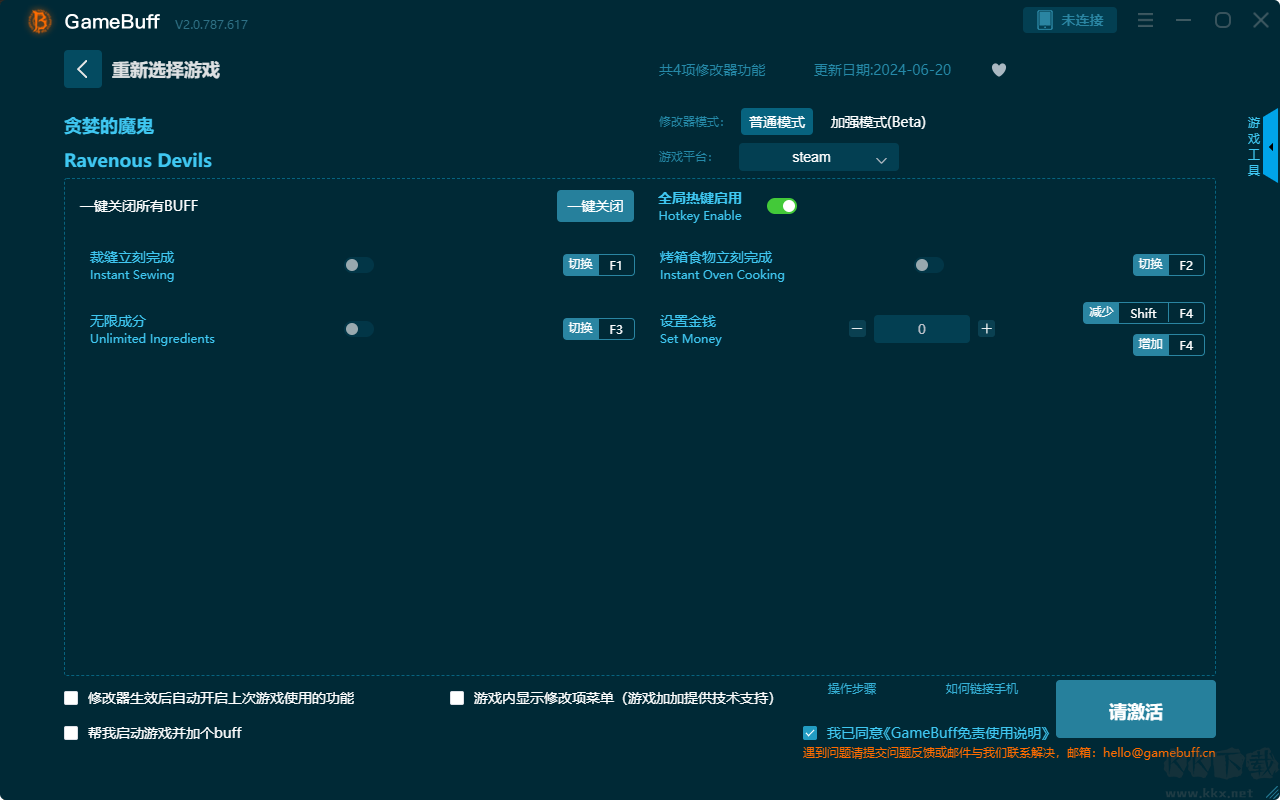Viewport: 1280px width, 800px height.
Task: Increase money with the plus icon
Action: pos(986,328)
